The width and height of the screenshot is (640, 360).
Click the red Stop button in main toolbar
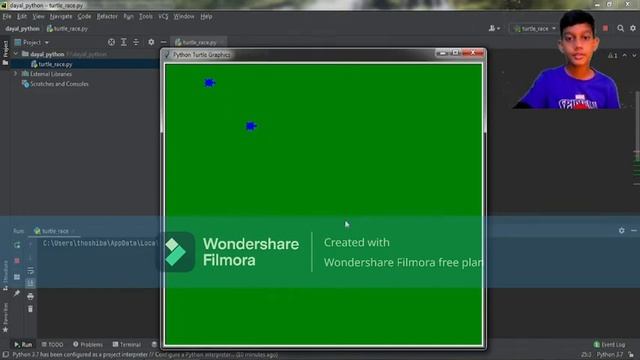click(x=605, y=28)
